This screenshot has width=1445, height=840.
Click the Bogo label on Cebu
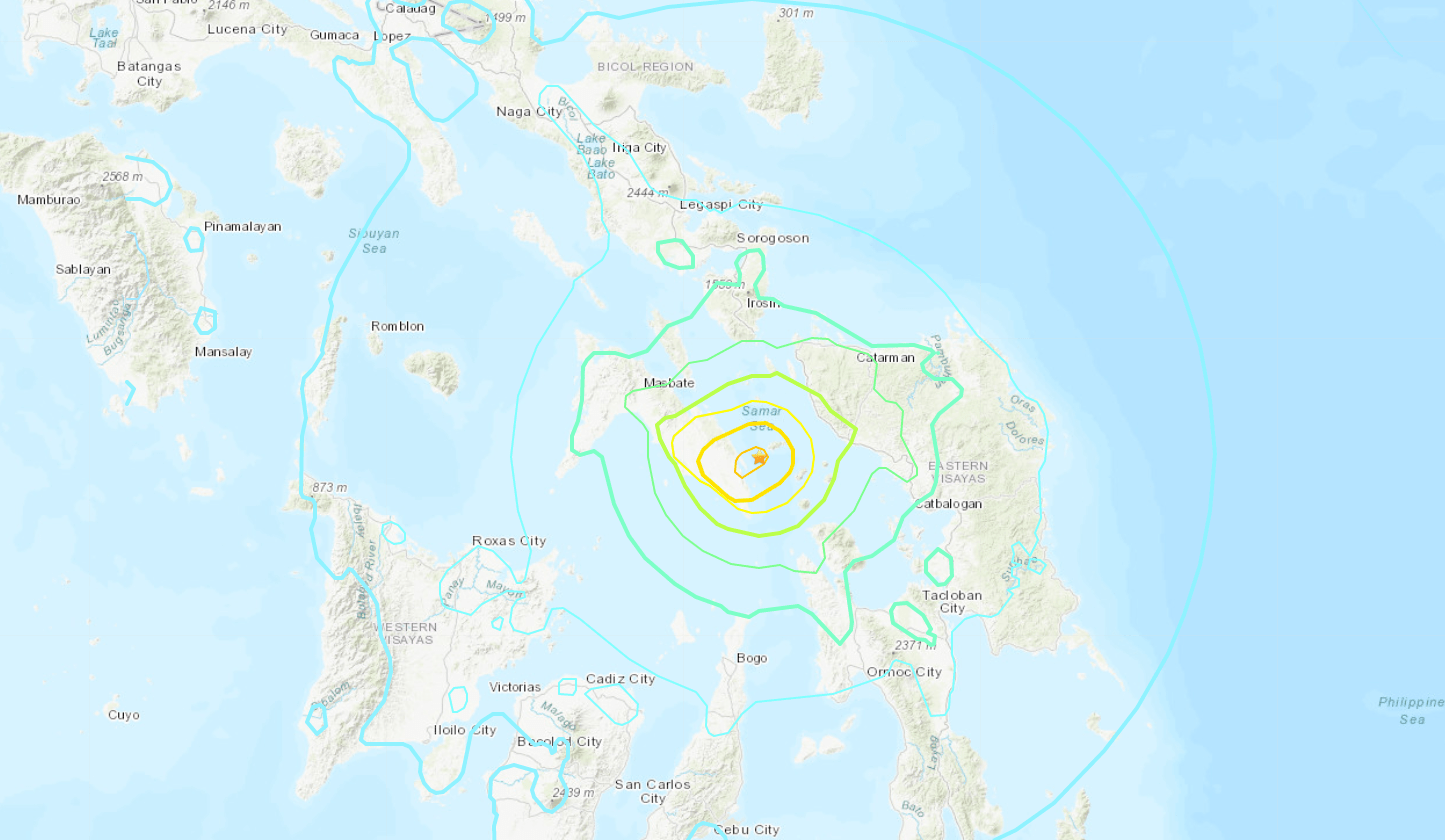tap(751, 658)
